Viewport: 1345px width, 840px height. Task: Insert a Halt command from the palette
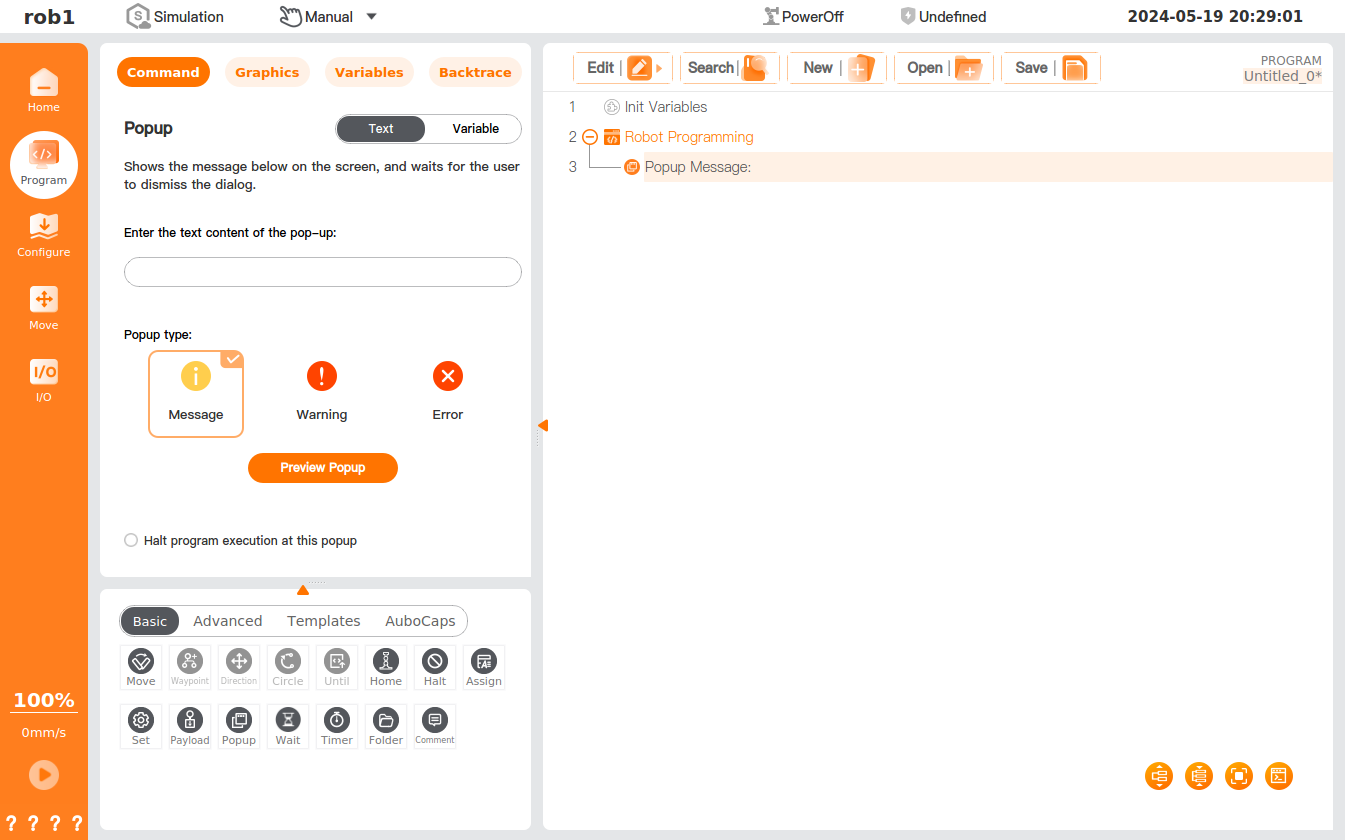click(x=435, y=666)
